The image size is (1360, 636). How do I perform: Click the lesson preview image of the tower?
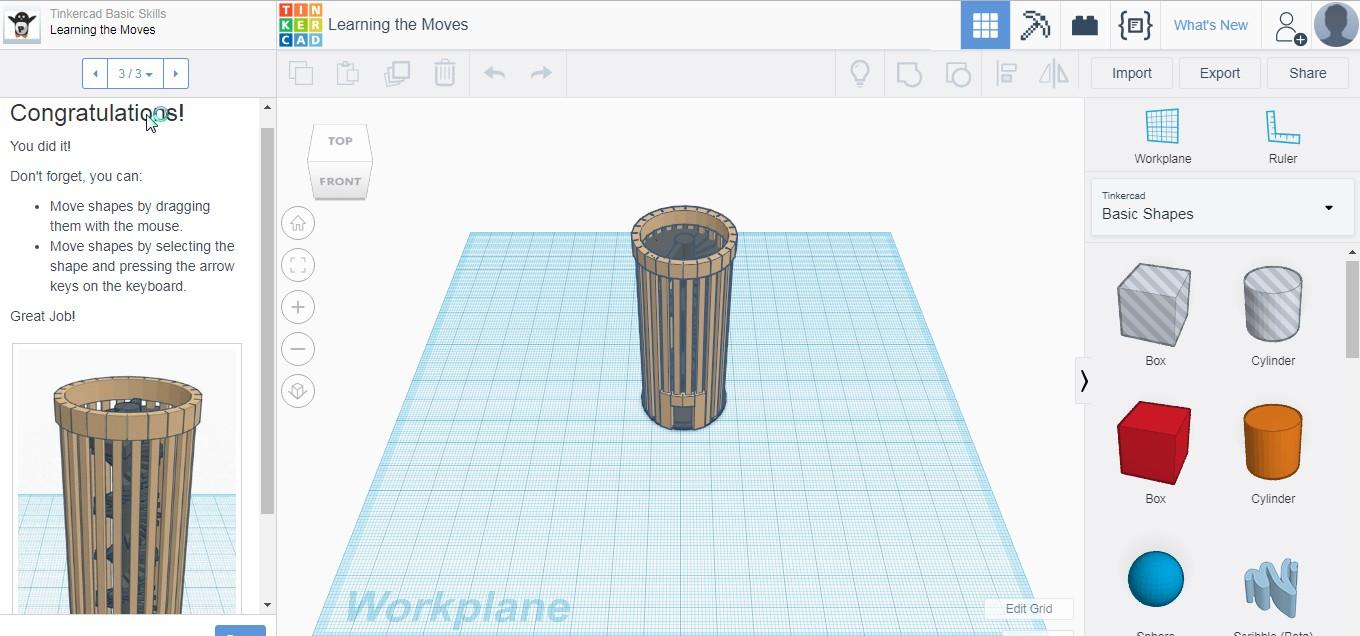[127, 480]
